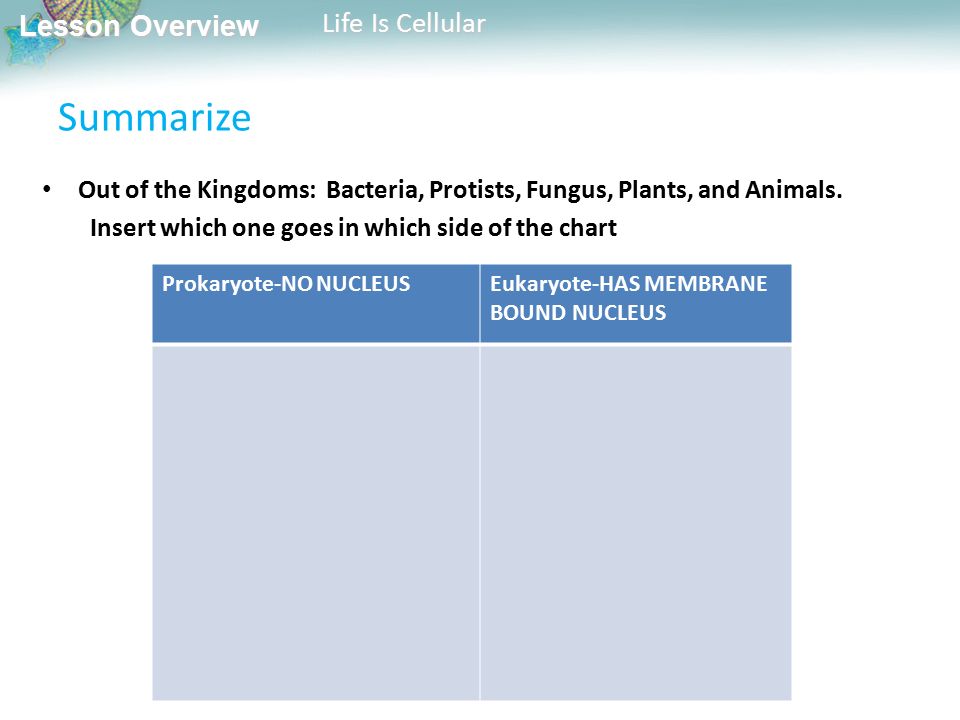Click the Summarize slide title
The width and height of the screenshot is (960, 720).
point(154,118)
